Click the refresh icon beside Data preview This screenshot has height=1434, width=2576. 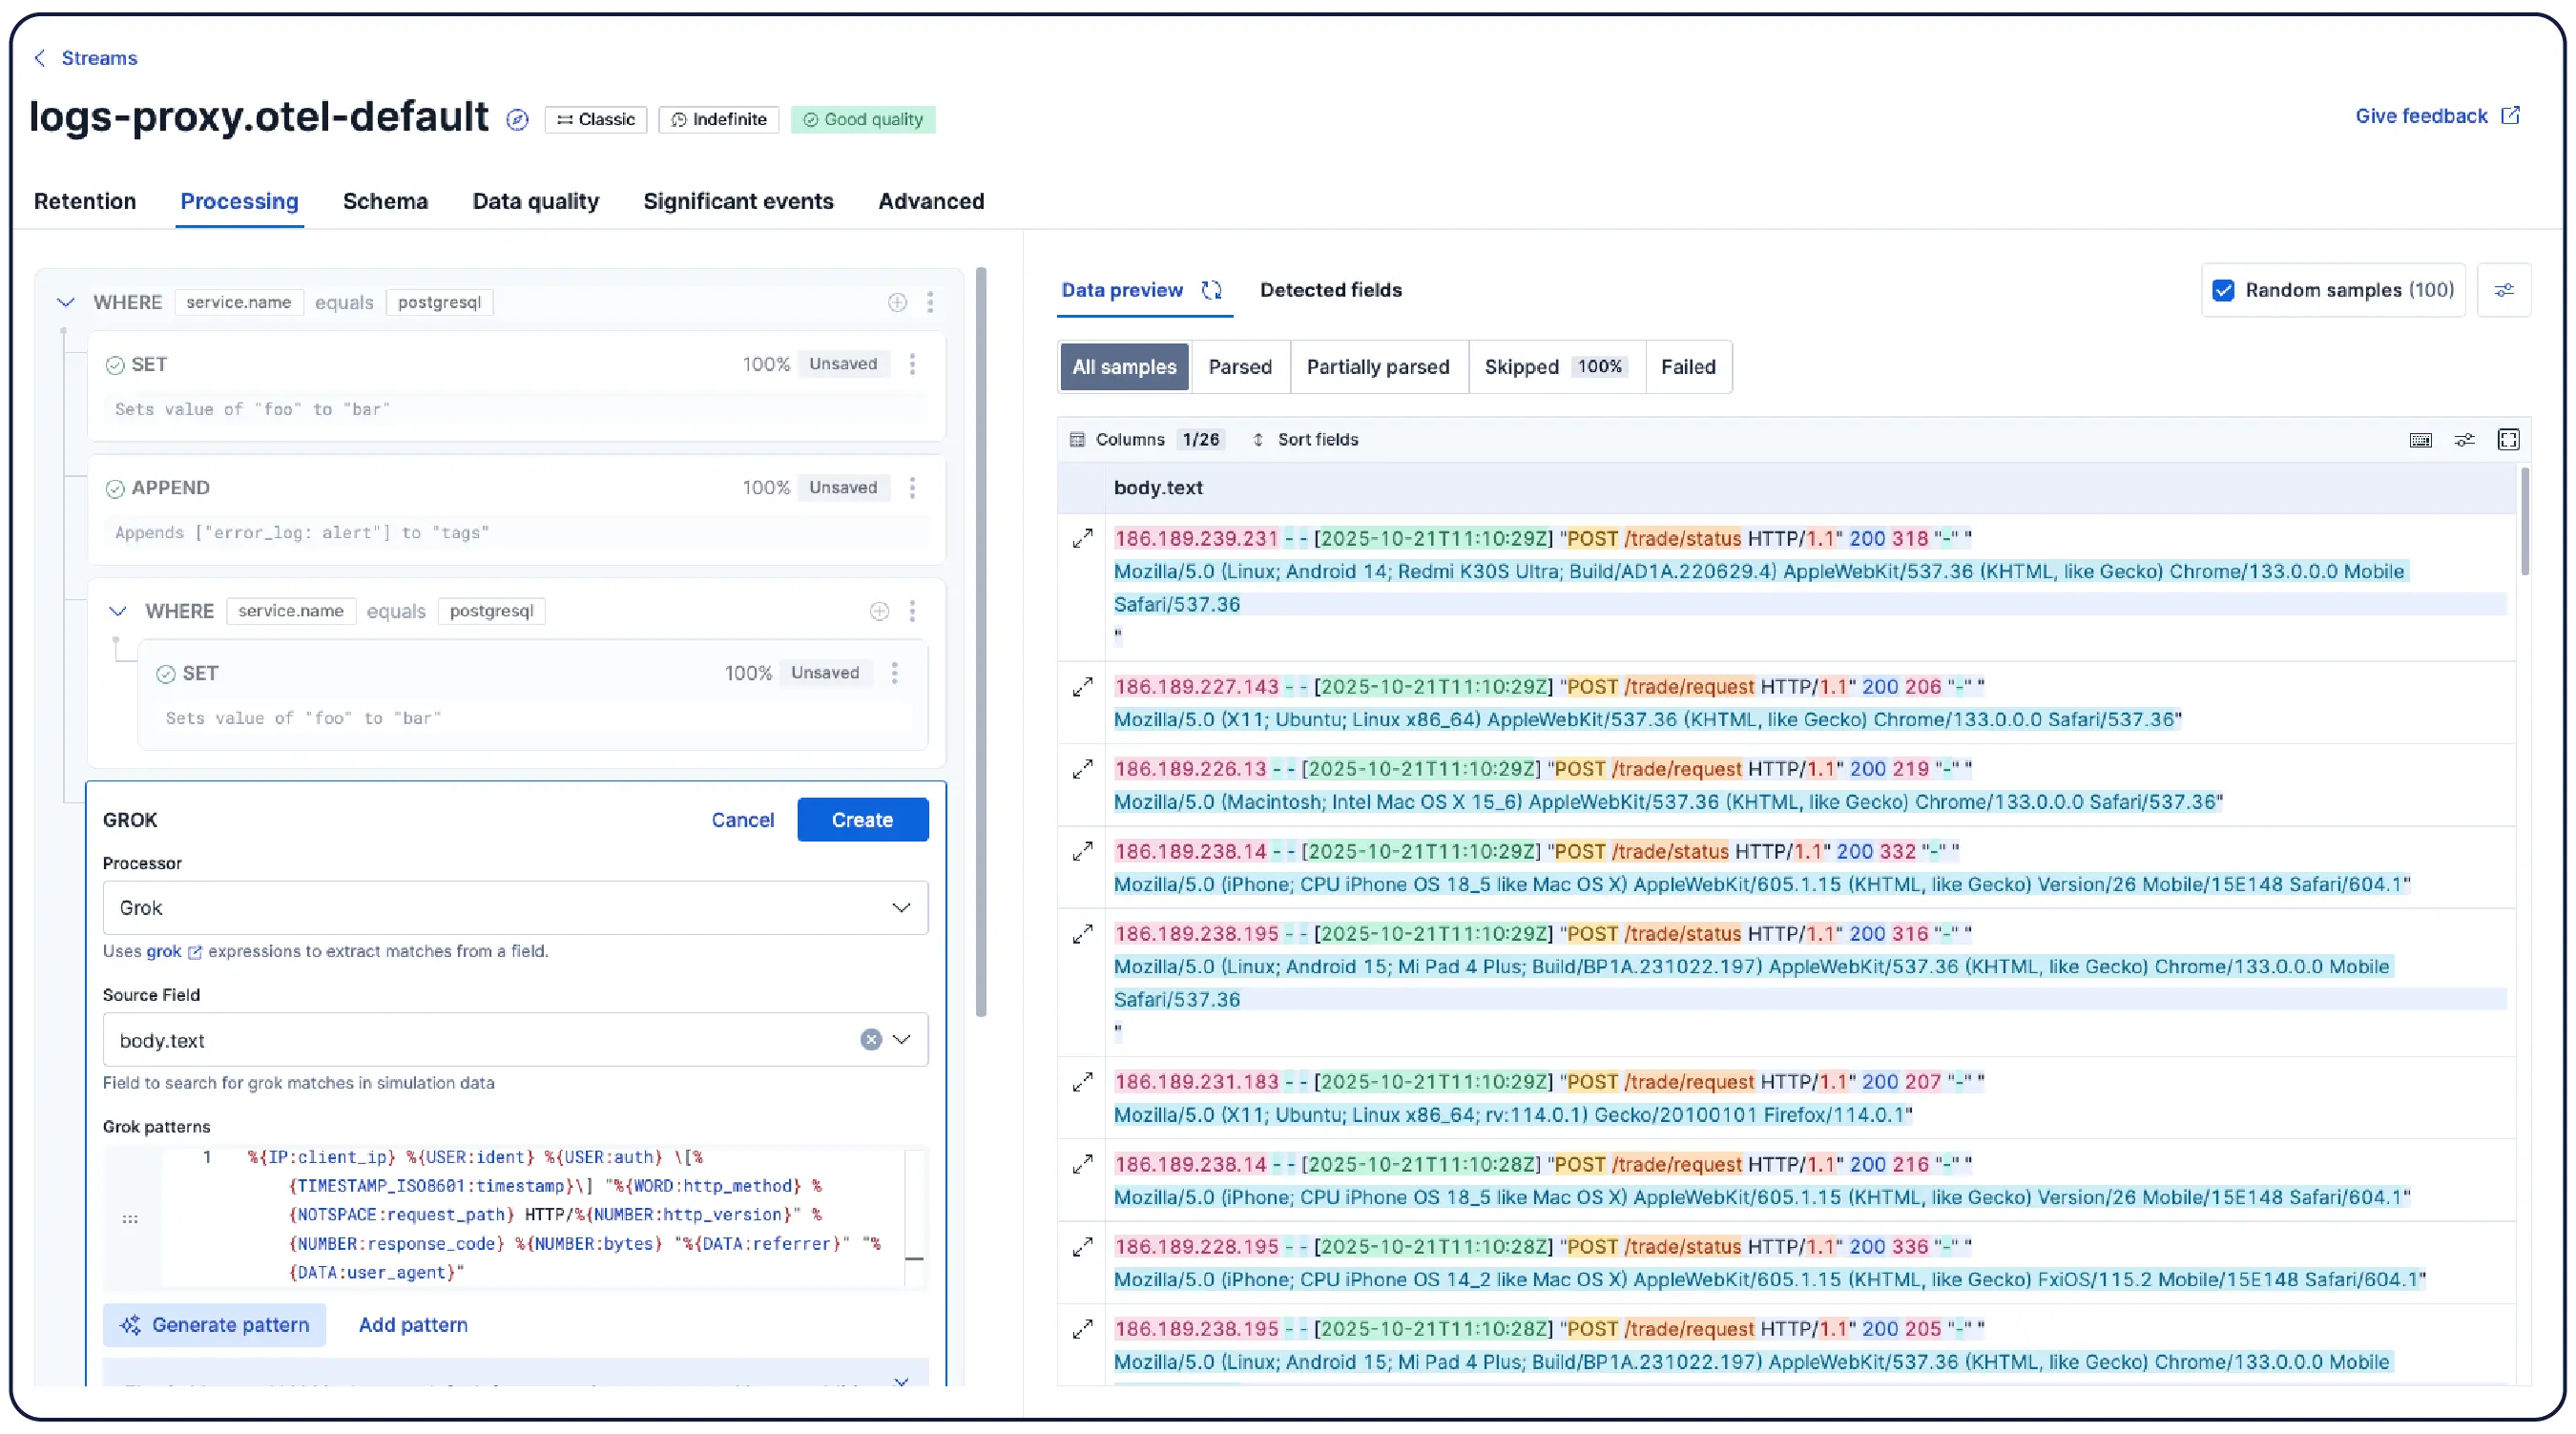pos(1213,290)
